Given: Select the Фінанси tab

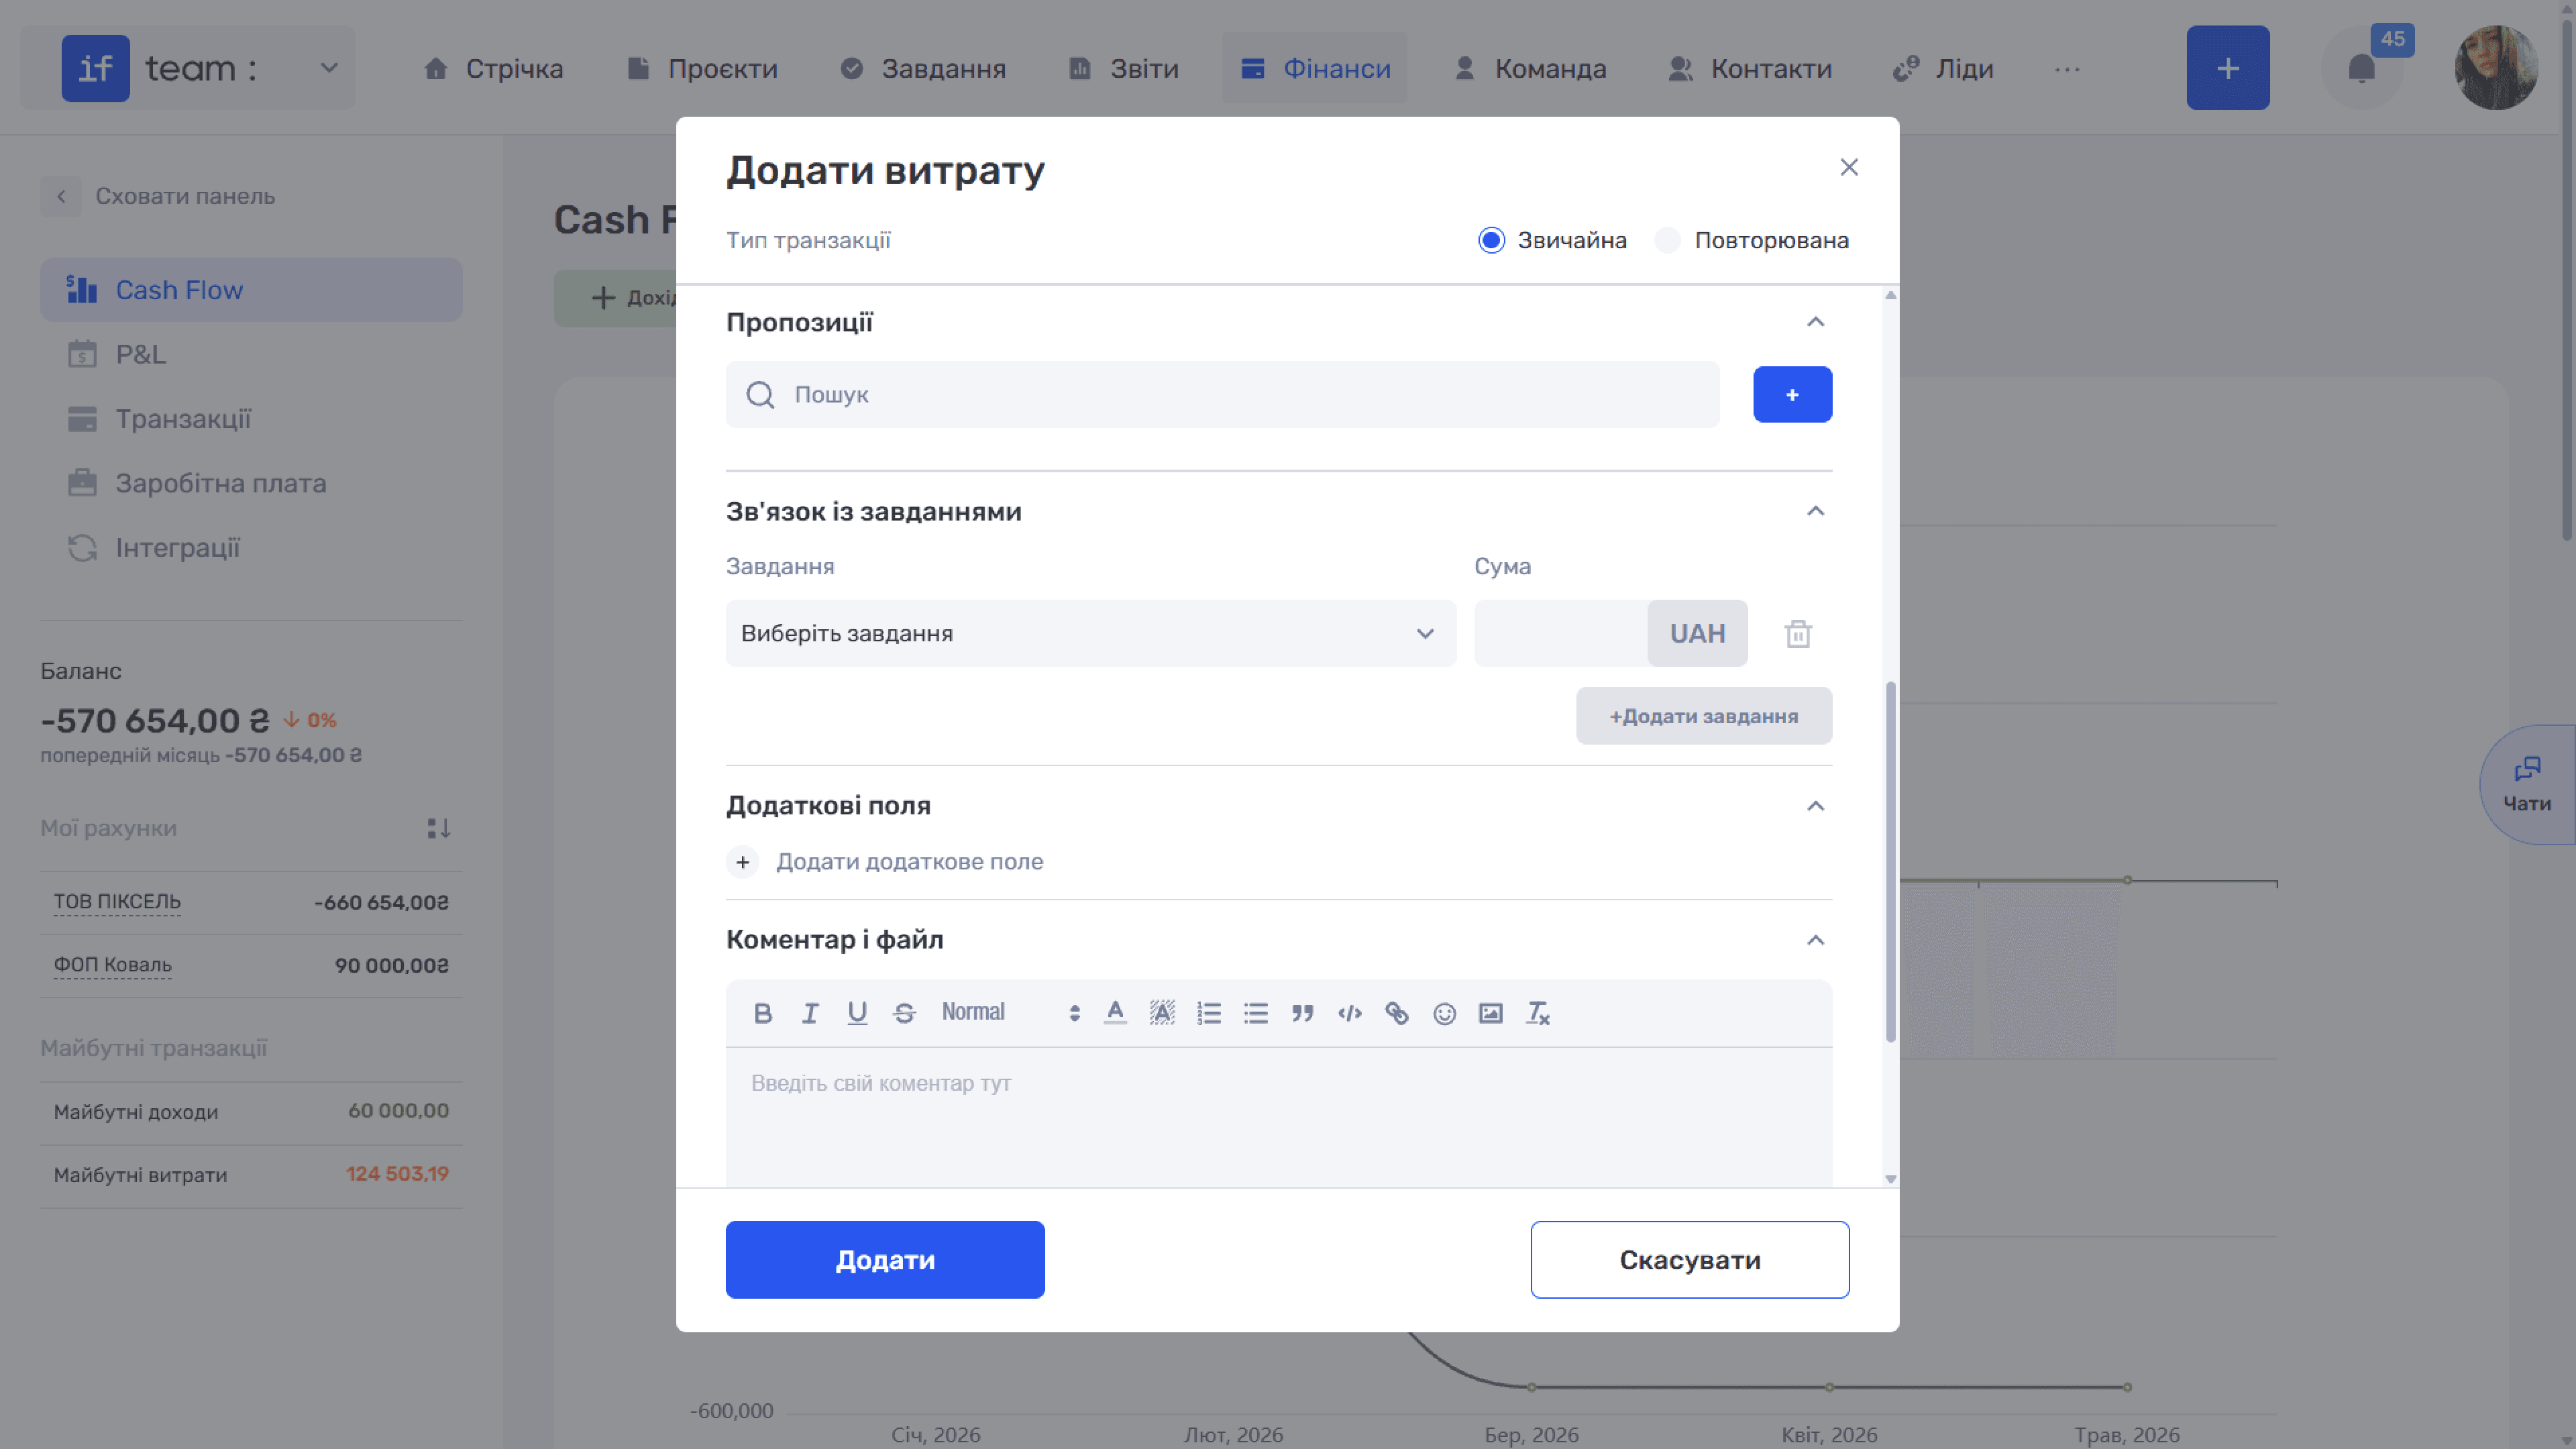Looking at the screenshot, I should tap(1315, 68).
